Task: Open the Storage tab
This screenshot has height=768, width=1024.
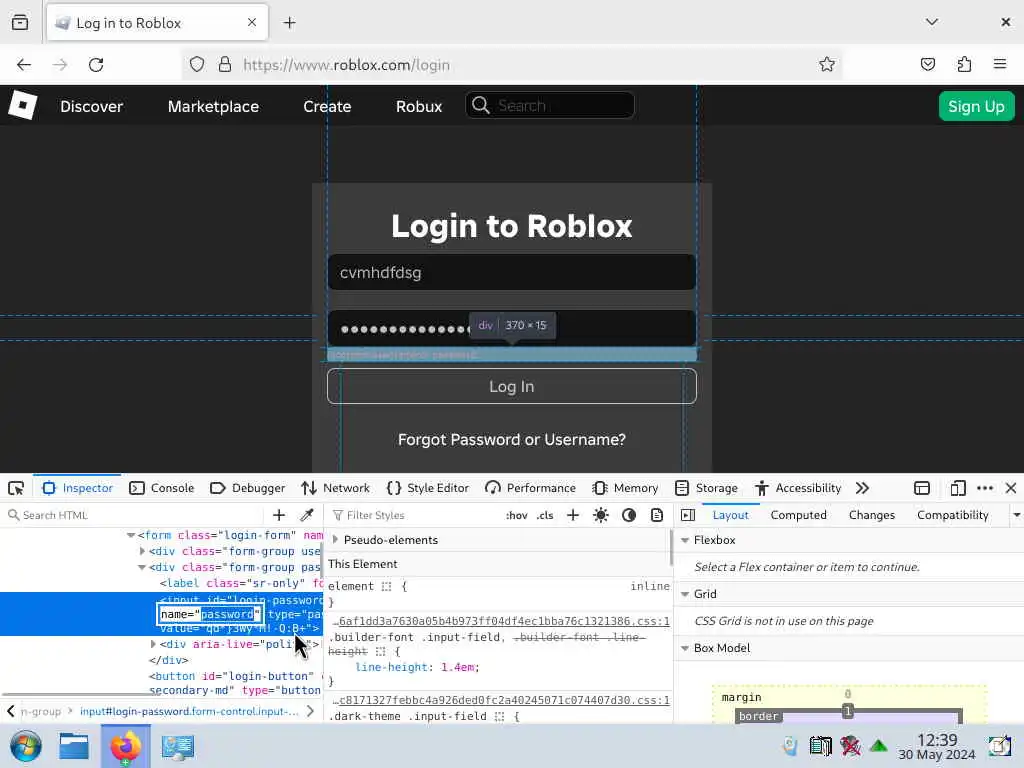Action: point(706,488)
